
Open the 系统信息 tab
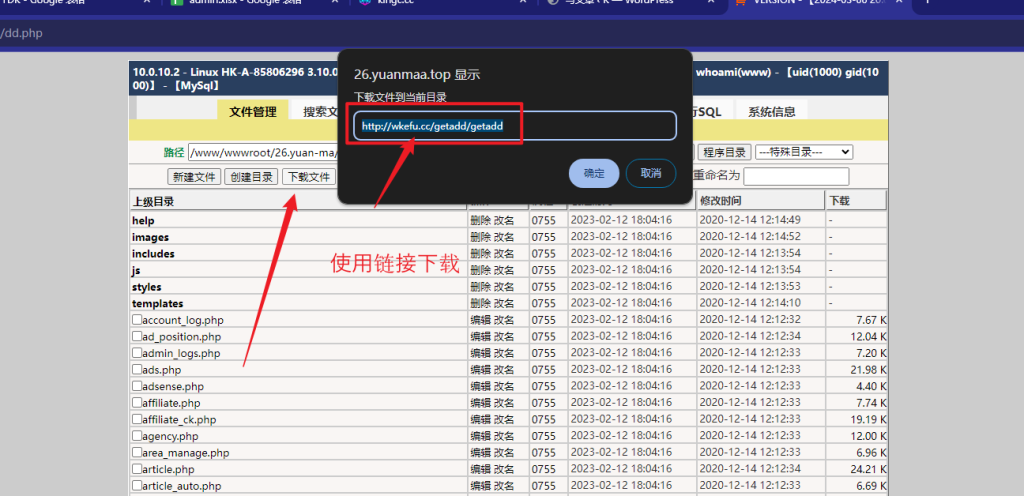point(771,112)
